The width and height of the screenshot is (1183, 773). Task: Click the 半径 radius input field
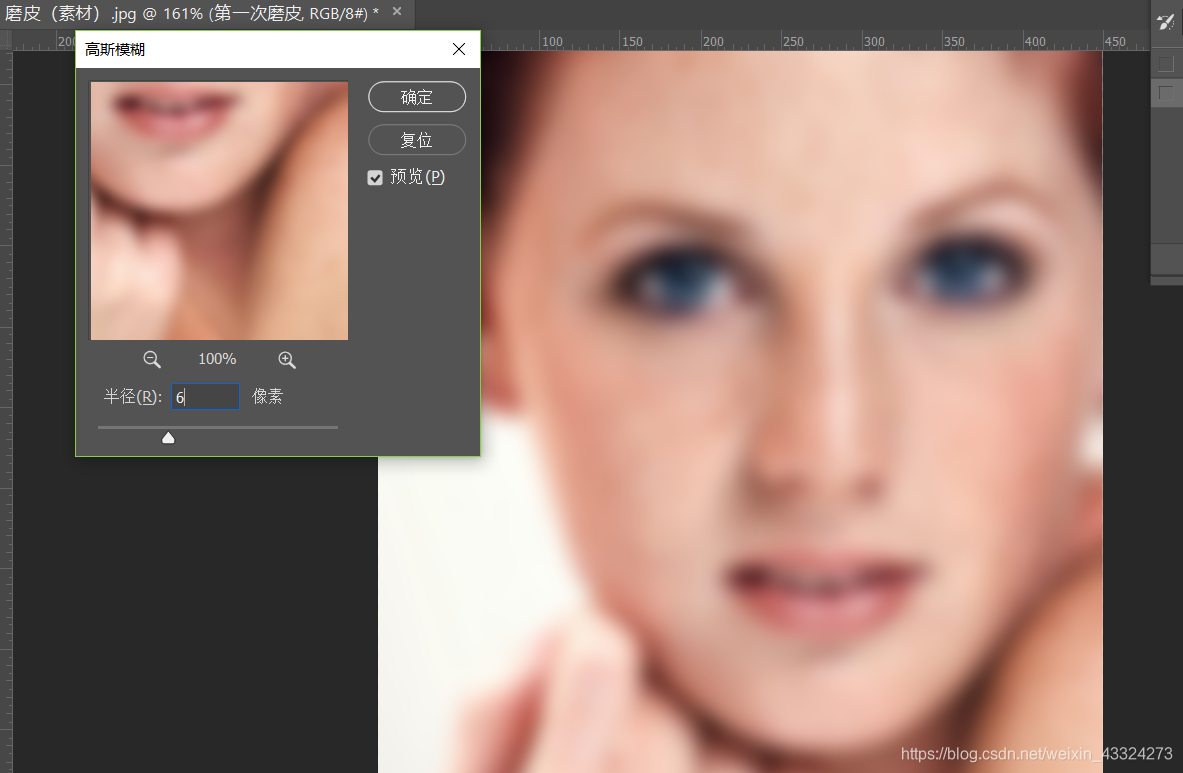[205, 397]
